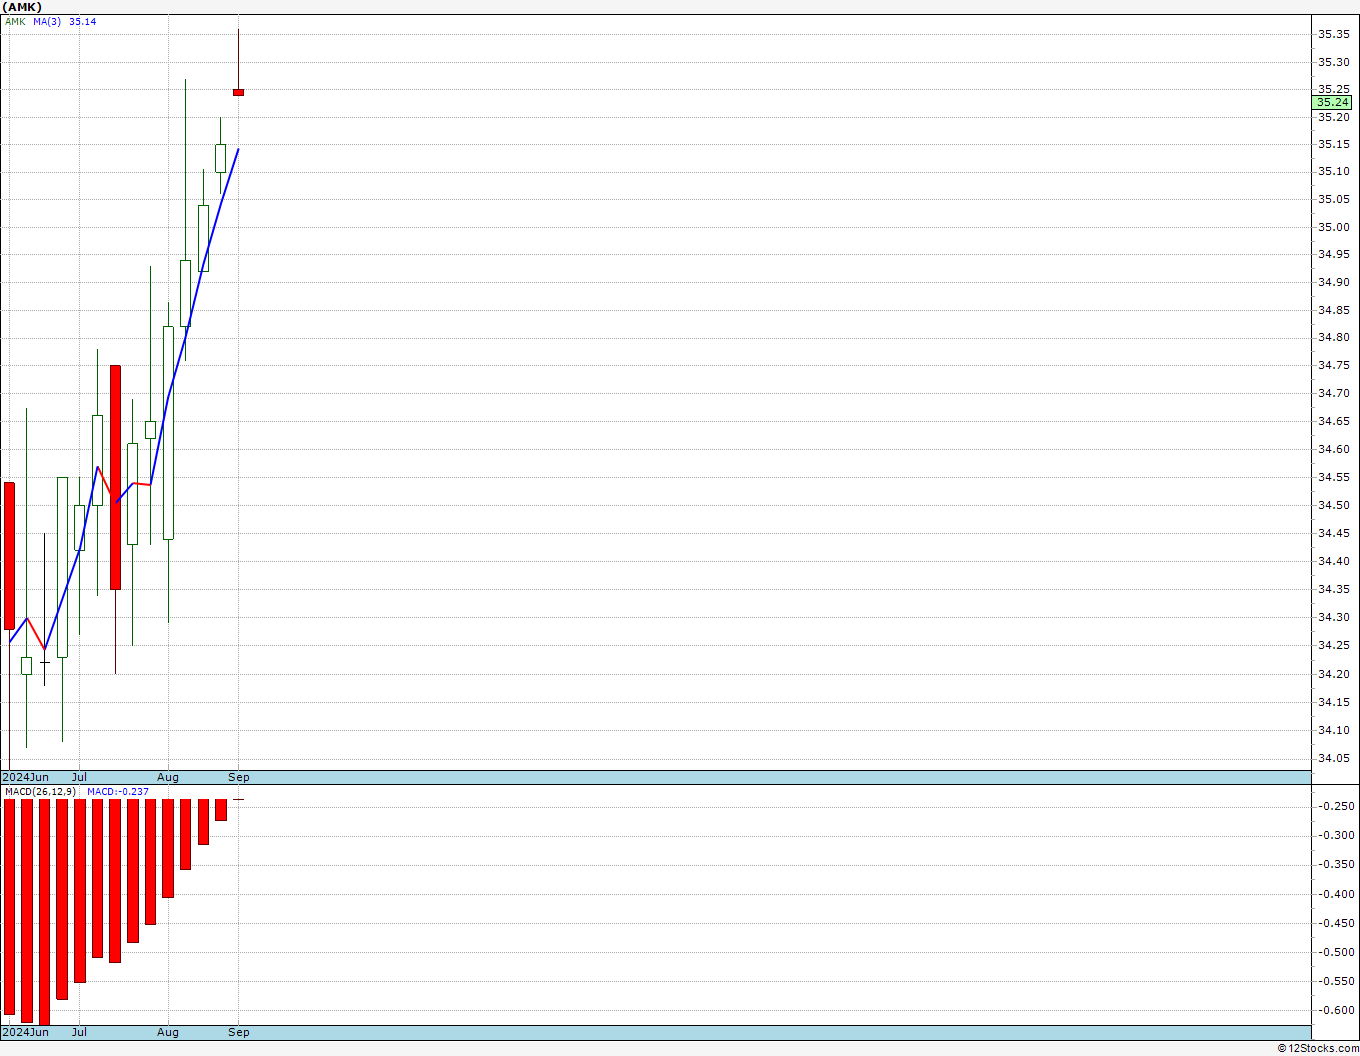
Task: Select the 35.00 price axis label
Action: [x=1333, y=227]
